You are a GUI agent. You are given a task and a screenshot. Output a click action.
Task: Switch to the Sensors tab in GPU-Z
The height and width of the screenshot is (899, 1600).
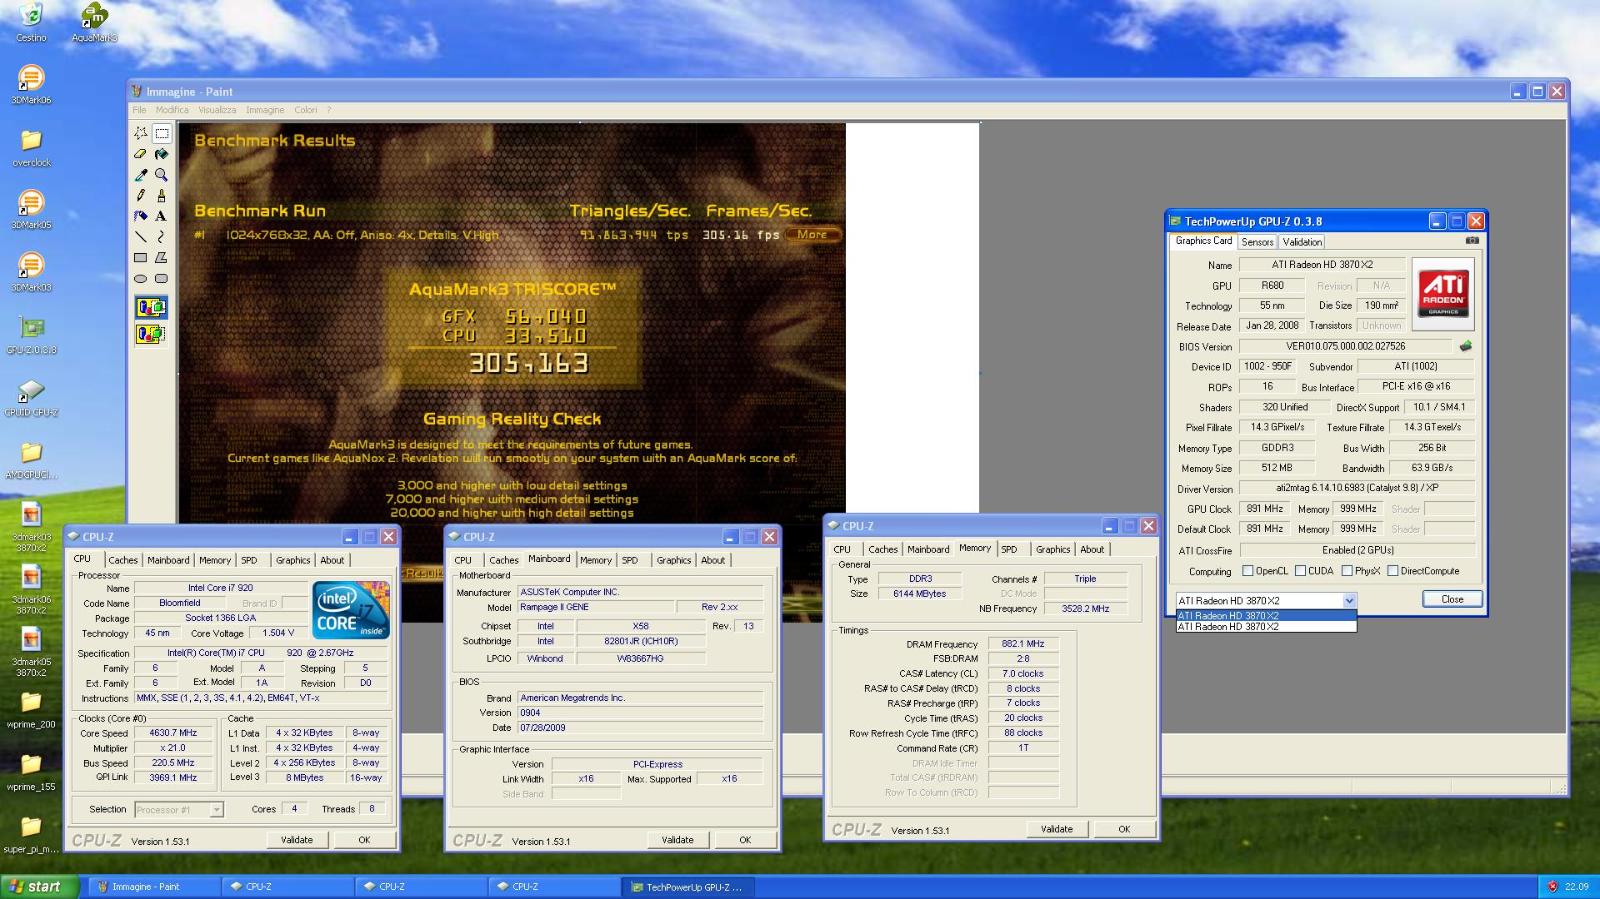click(1257, 242)
